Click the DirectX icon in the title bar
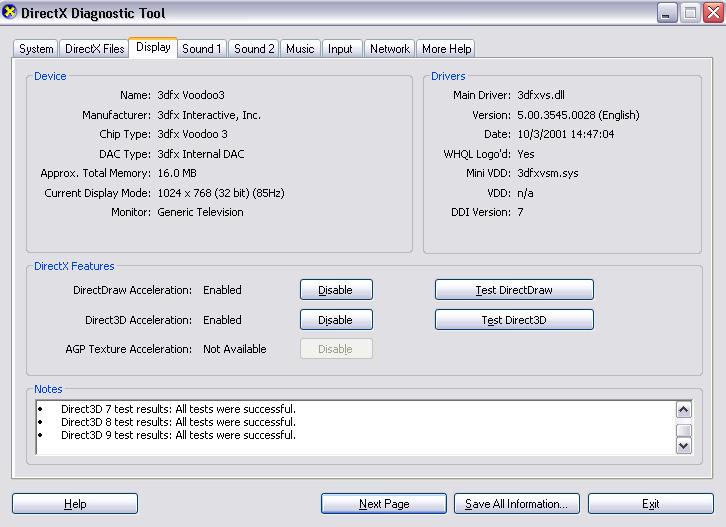Image resolution: width=726 pixels, height=527 pixels. [x=9, y=12]
